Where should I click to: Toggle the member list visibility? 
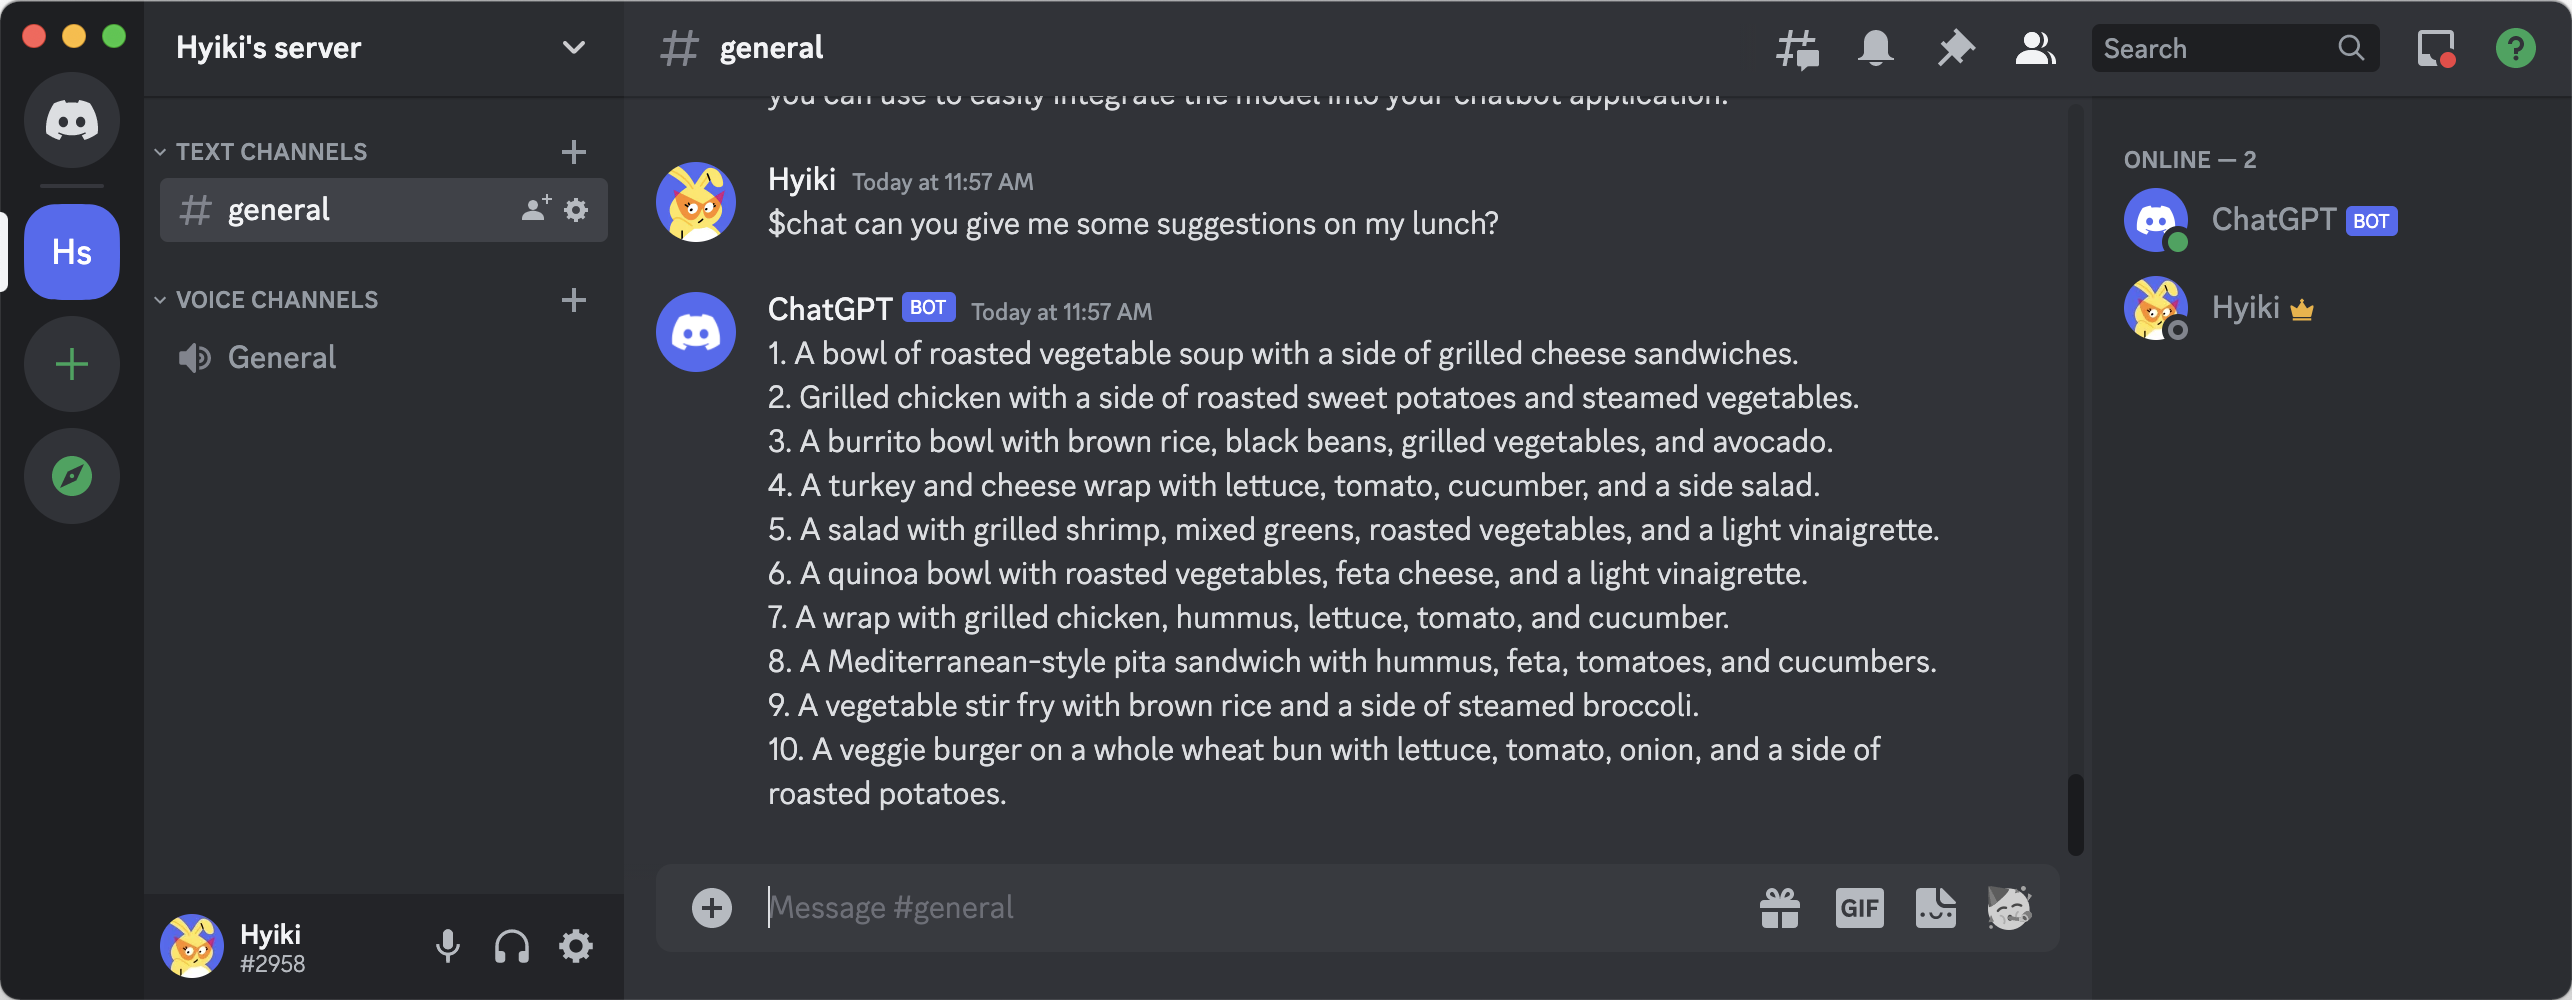2035,48
